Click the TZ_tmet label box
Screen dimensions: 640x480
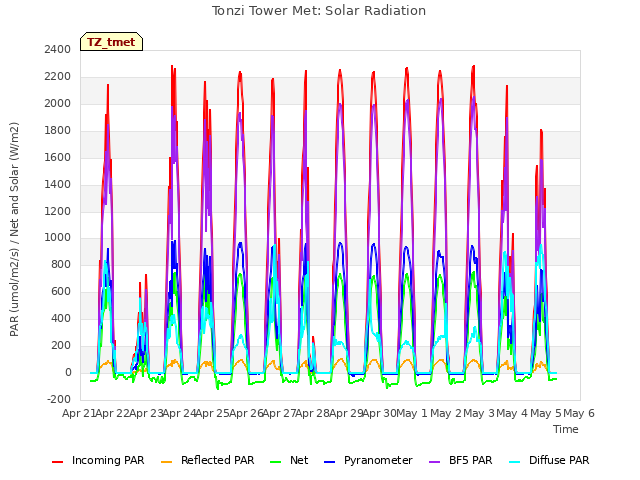tap(111, 42)
